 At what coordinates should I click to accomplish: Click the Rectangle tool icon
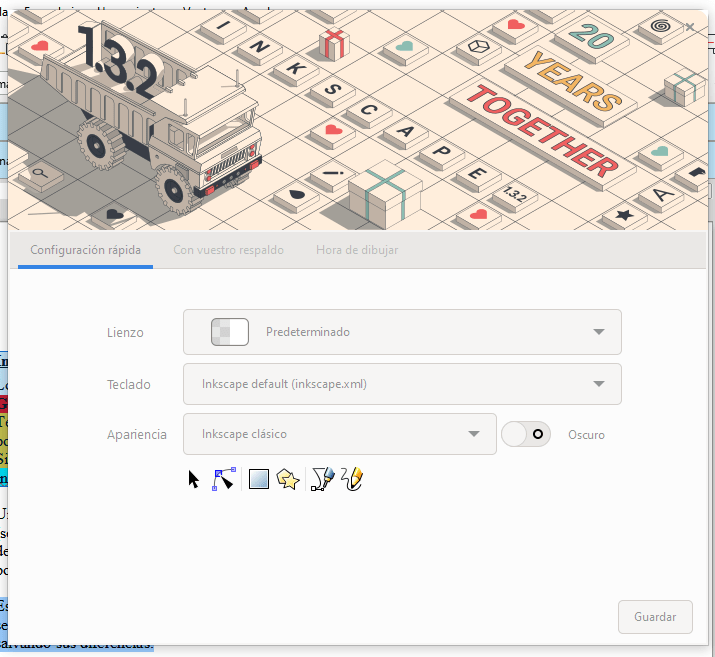(x=259, y=480)
